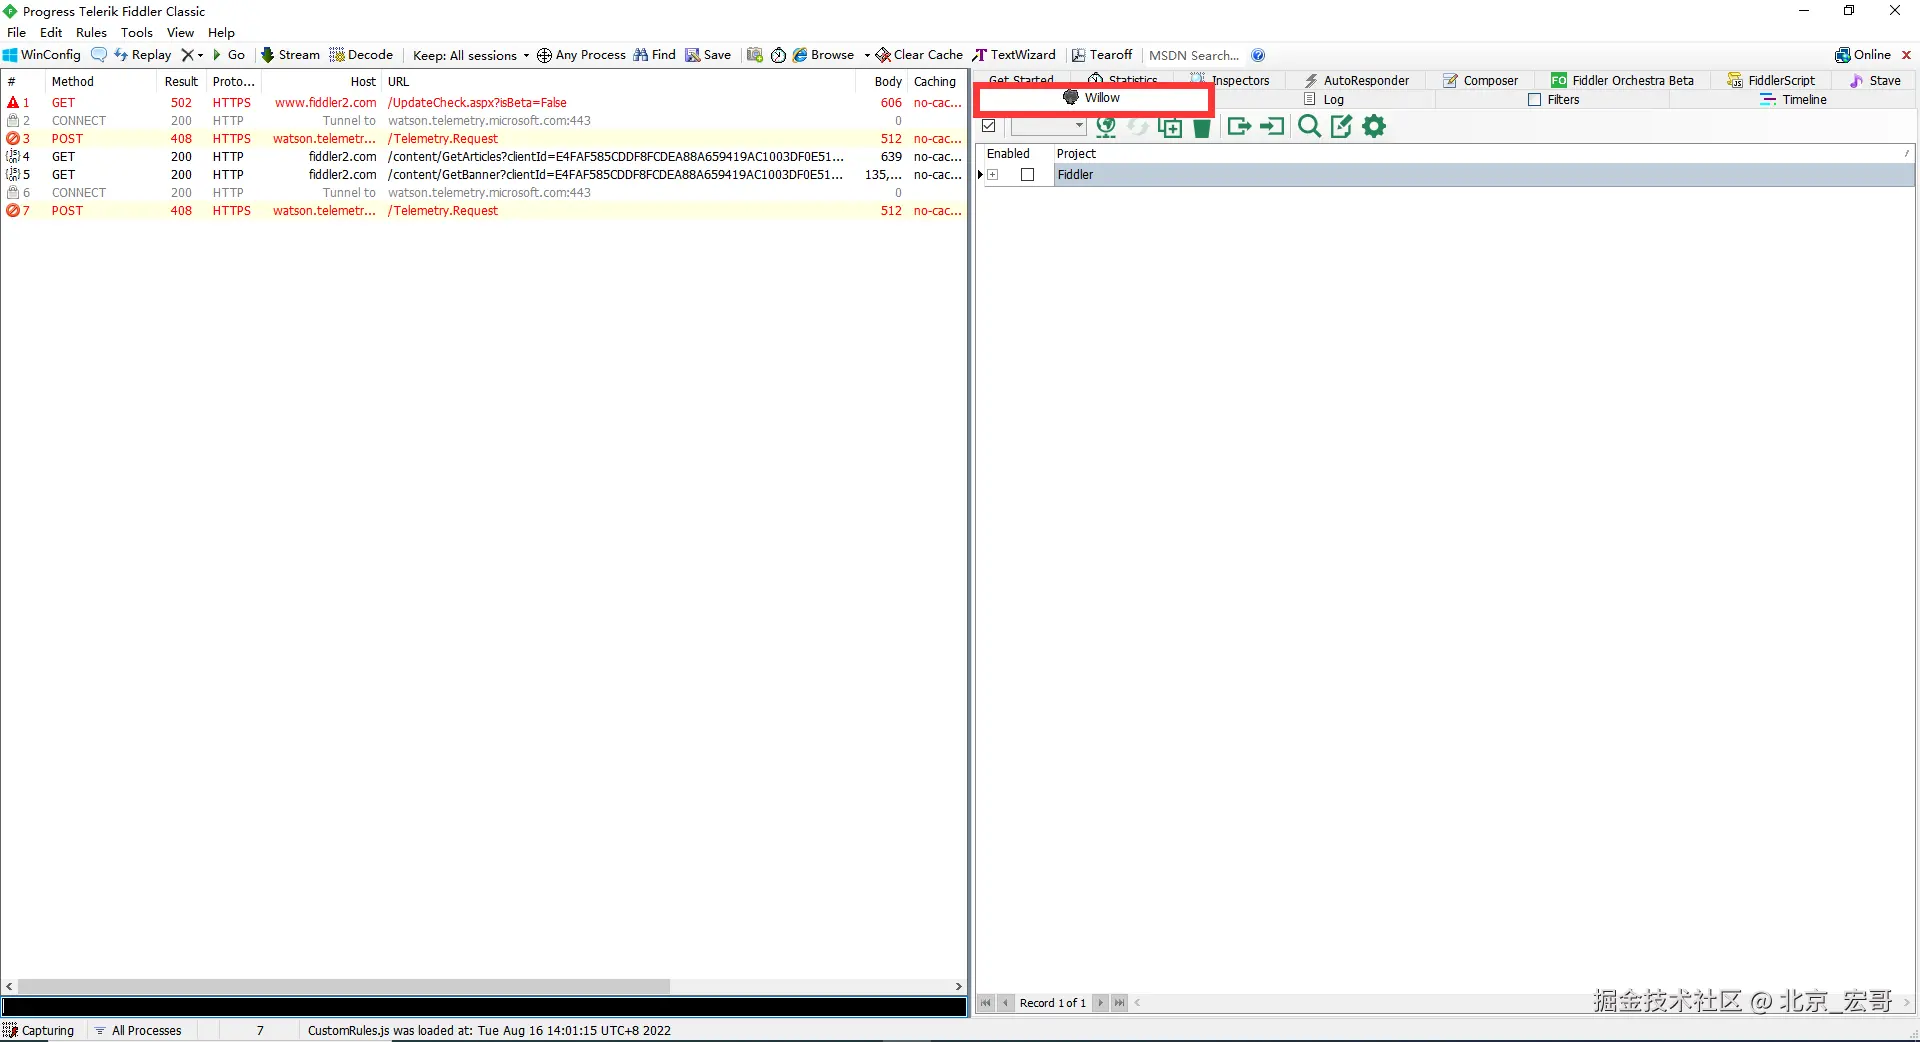The height and width of the screenshot is (1042, 1920).
Task: Open the Fiddler Orchestra Beta tab
Action: pos(1622,81)
